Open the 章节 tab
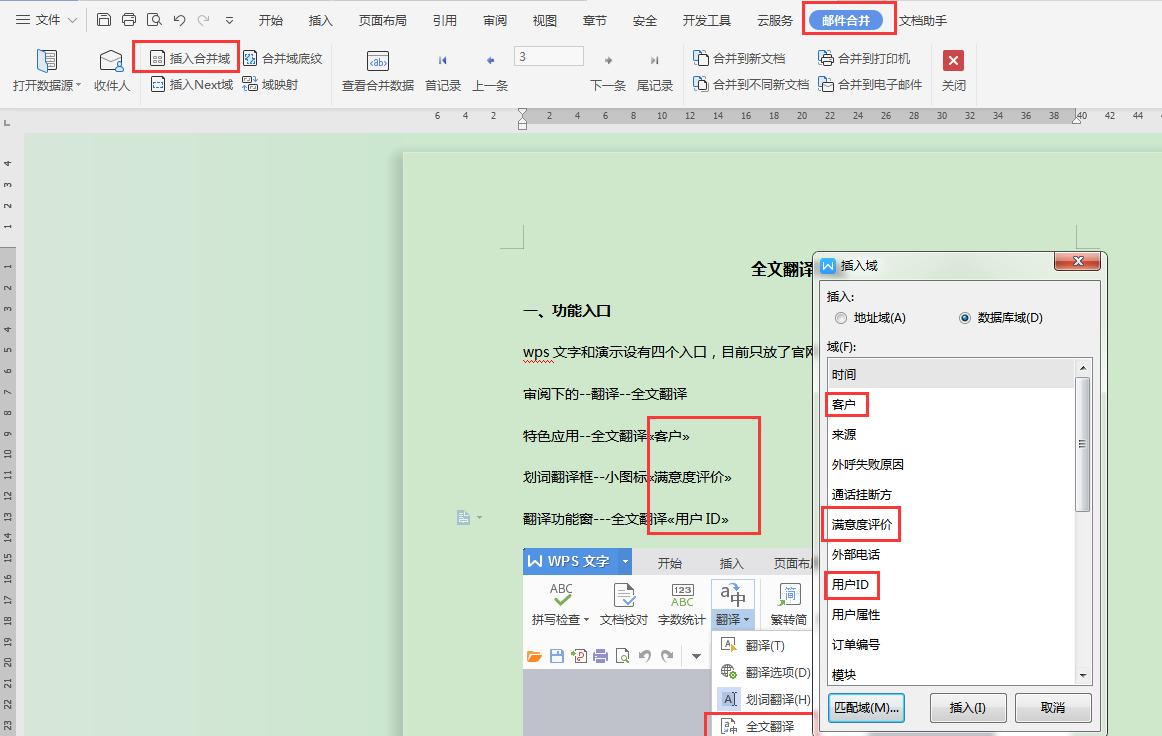 [594, 21]
